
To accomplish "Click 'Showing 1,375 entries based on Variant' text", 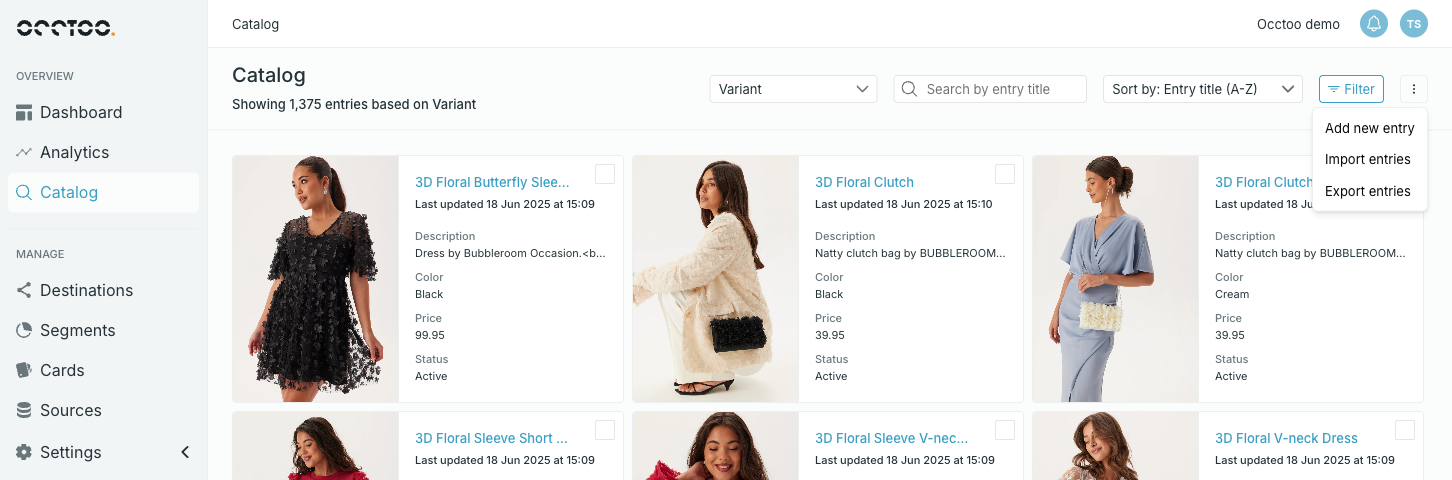I will pyautogui.click(x=354, y=104).
